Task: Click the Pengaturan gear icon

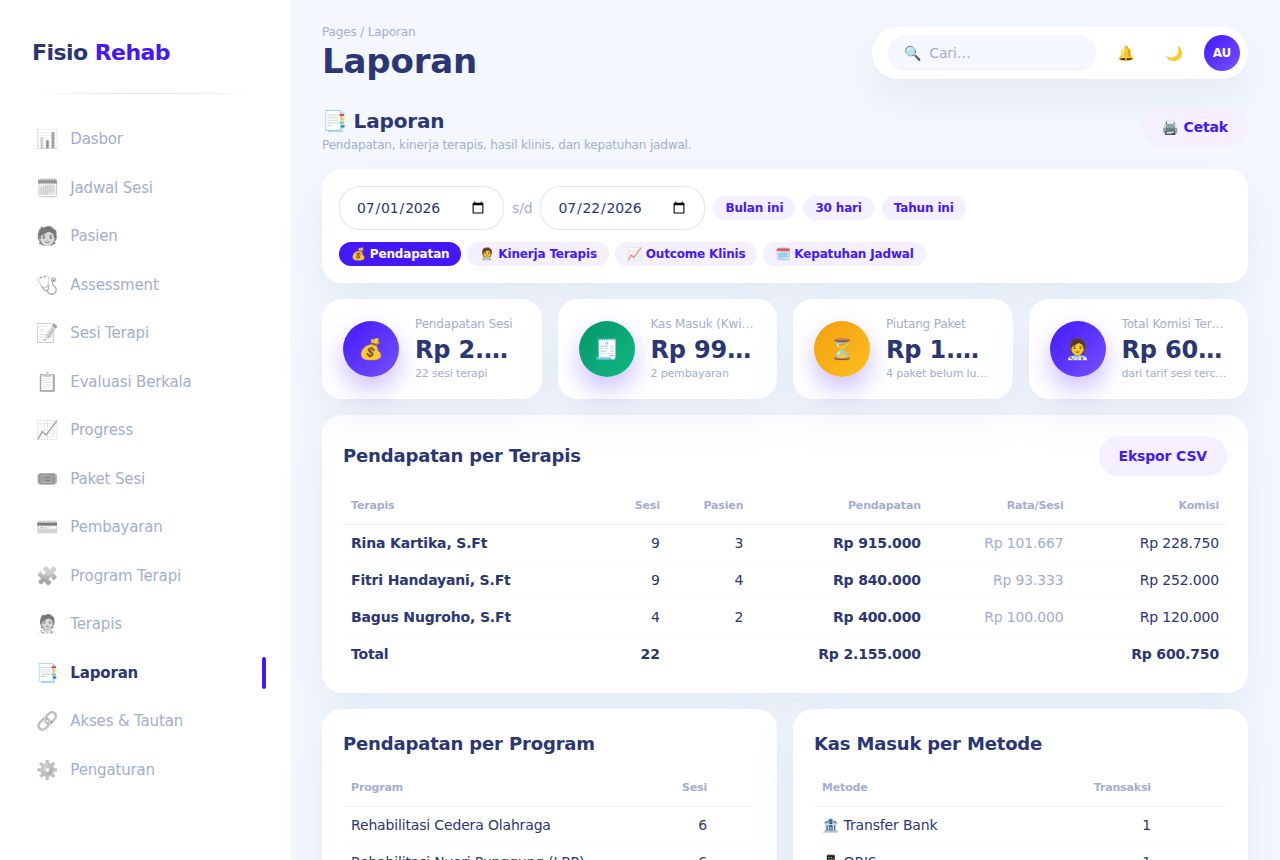Action: tap(47, 769)
